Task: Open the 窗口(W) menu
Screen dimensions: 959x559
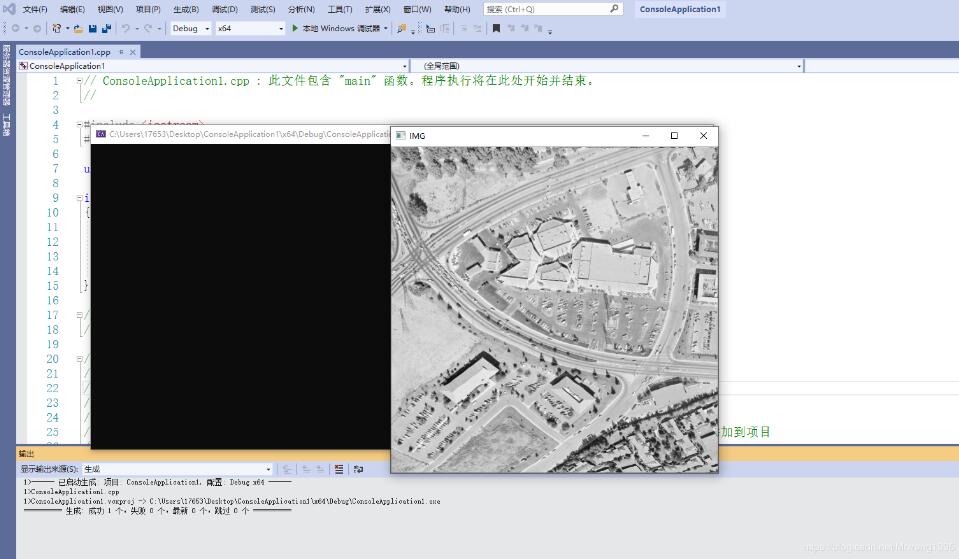Action: 417,9
